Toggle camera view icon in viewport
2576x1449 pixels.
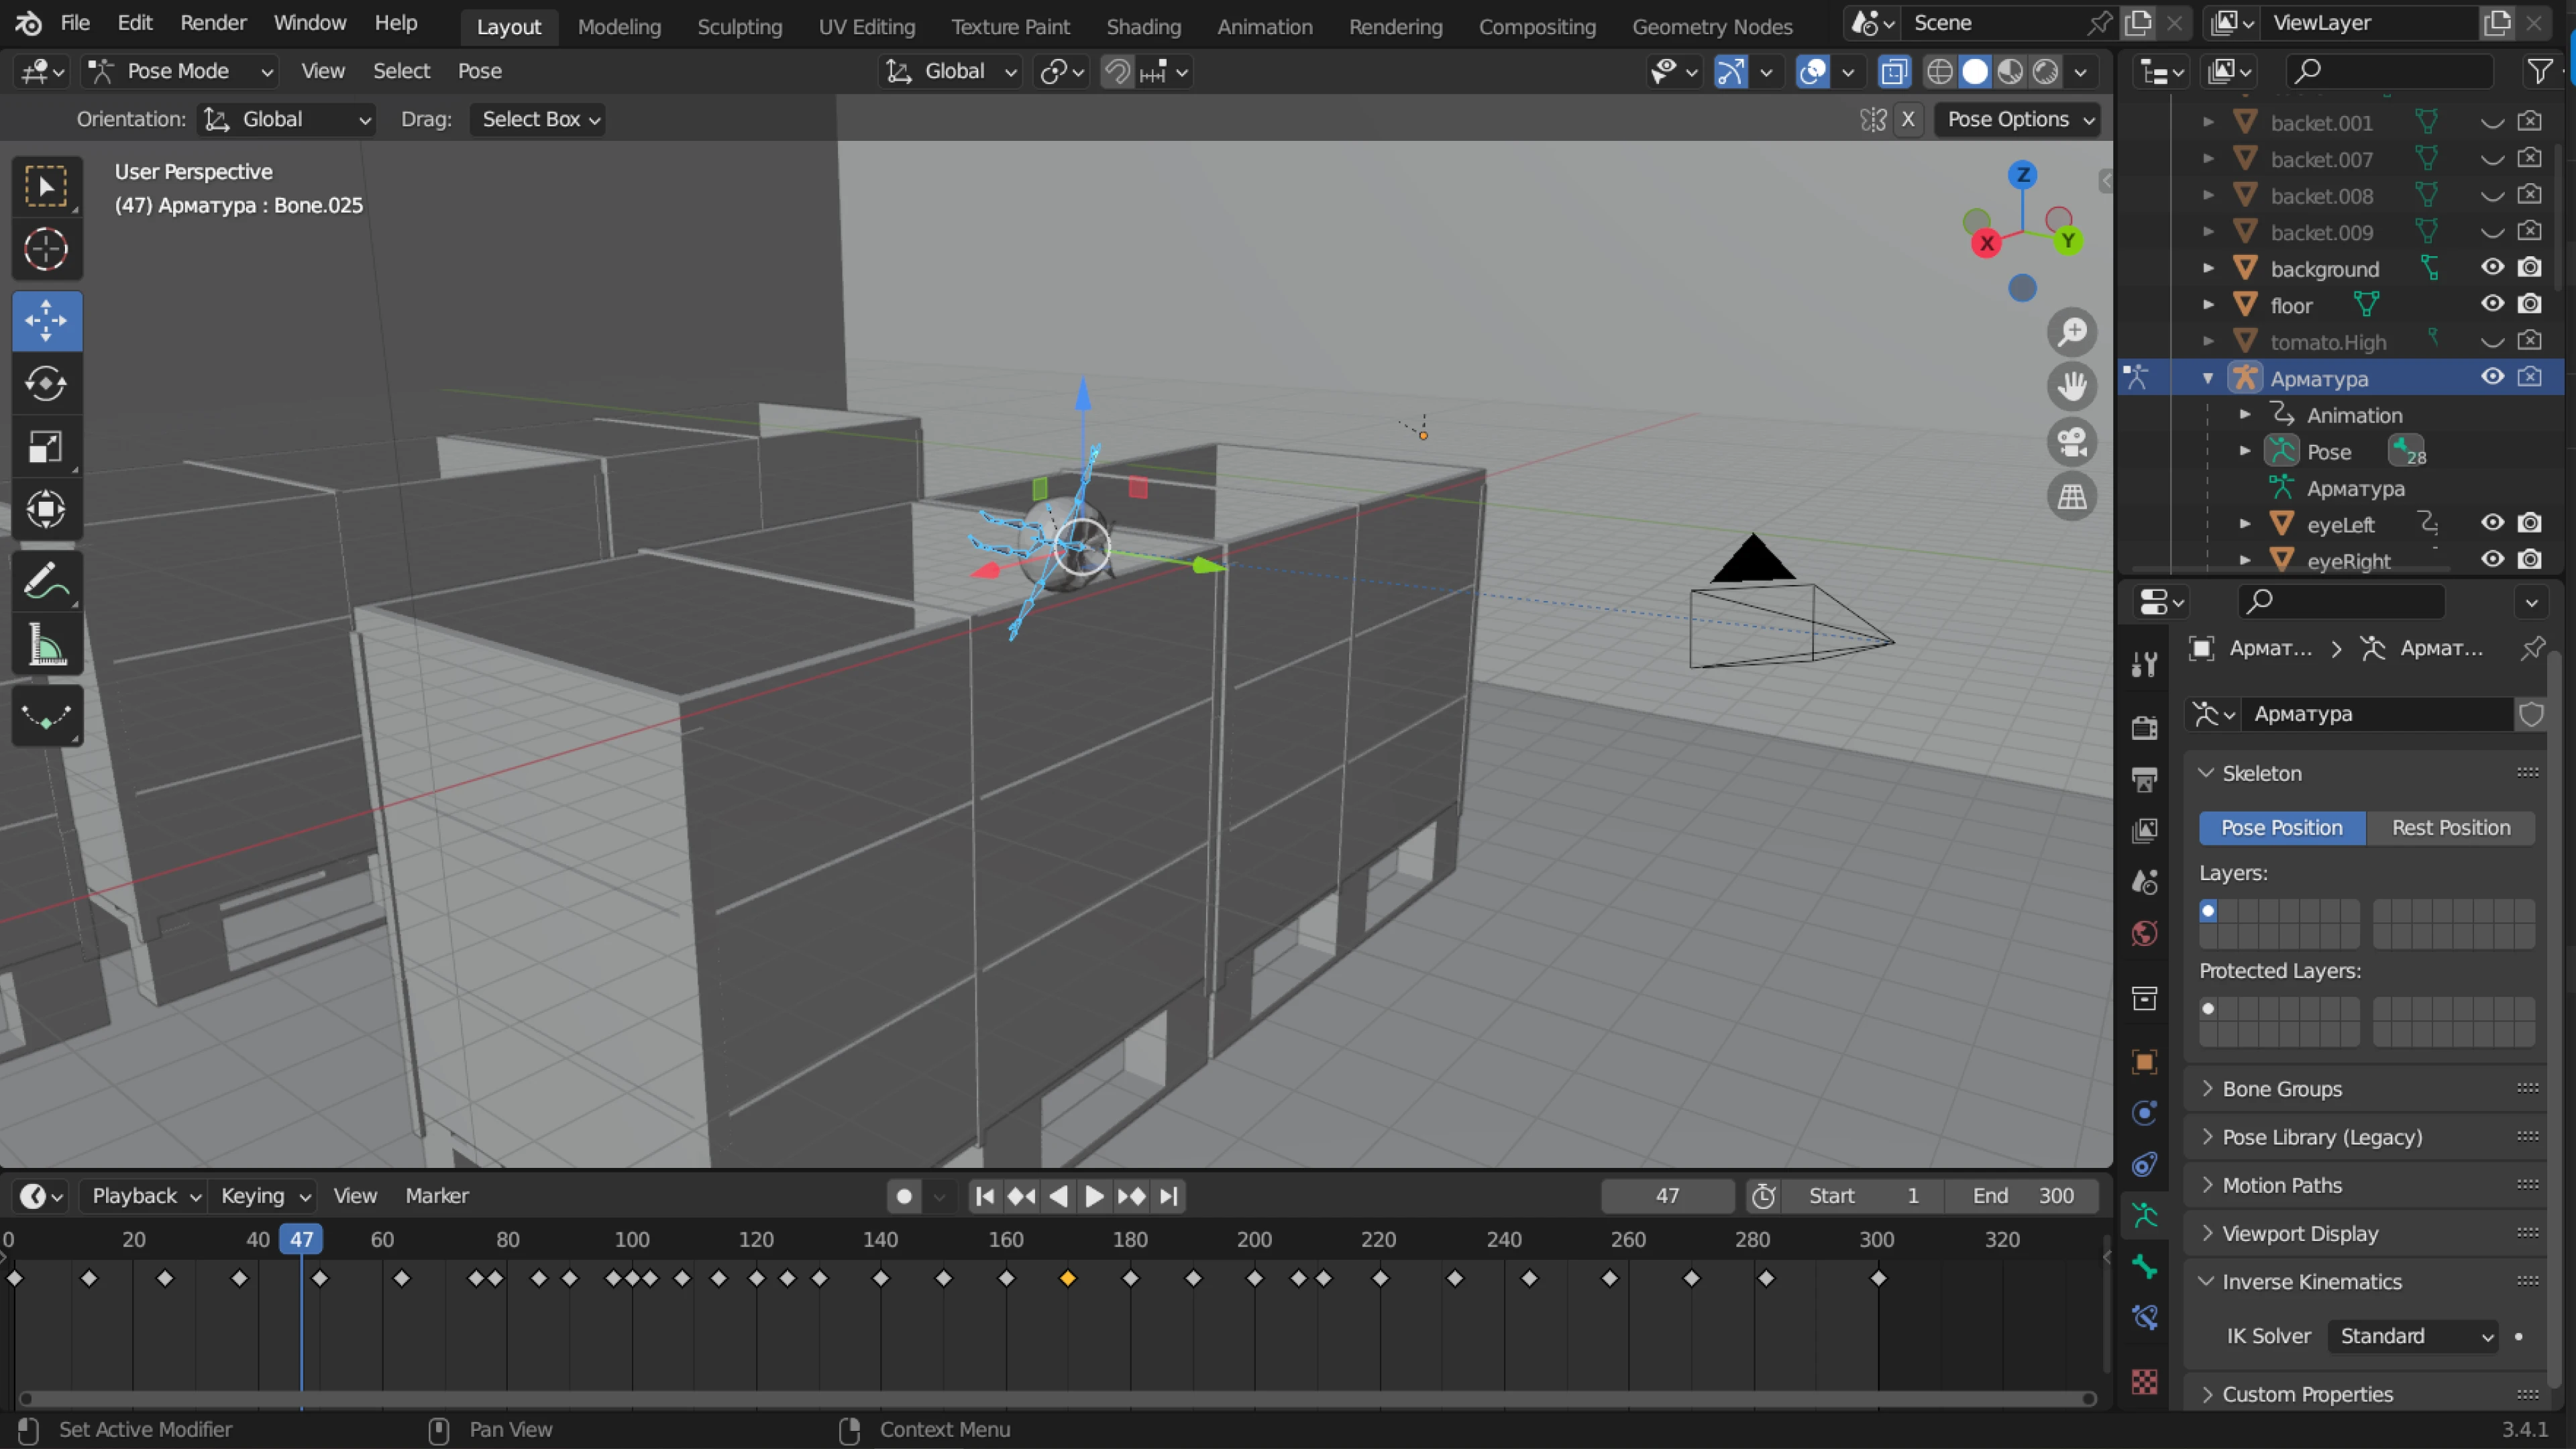(2071, 442)
